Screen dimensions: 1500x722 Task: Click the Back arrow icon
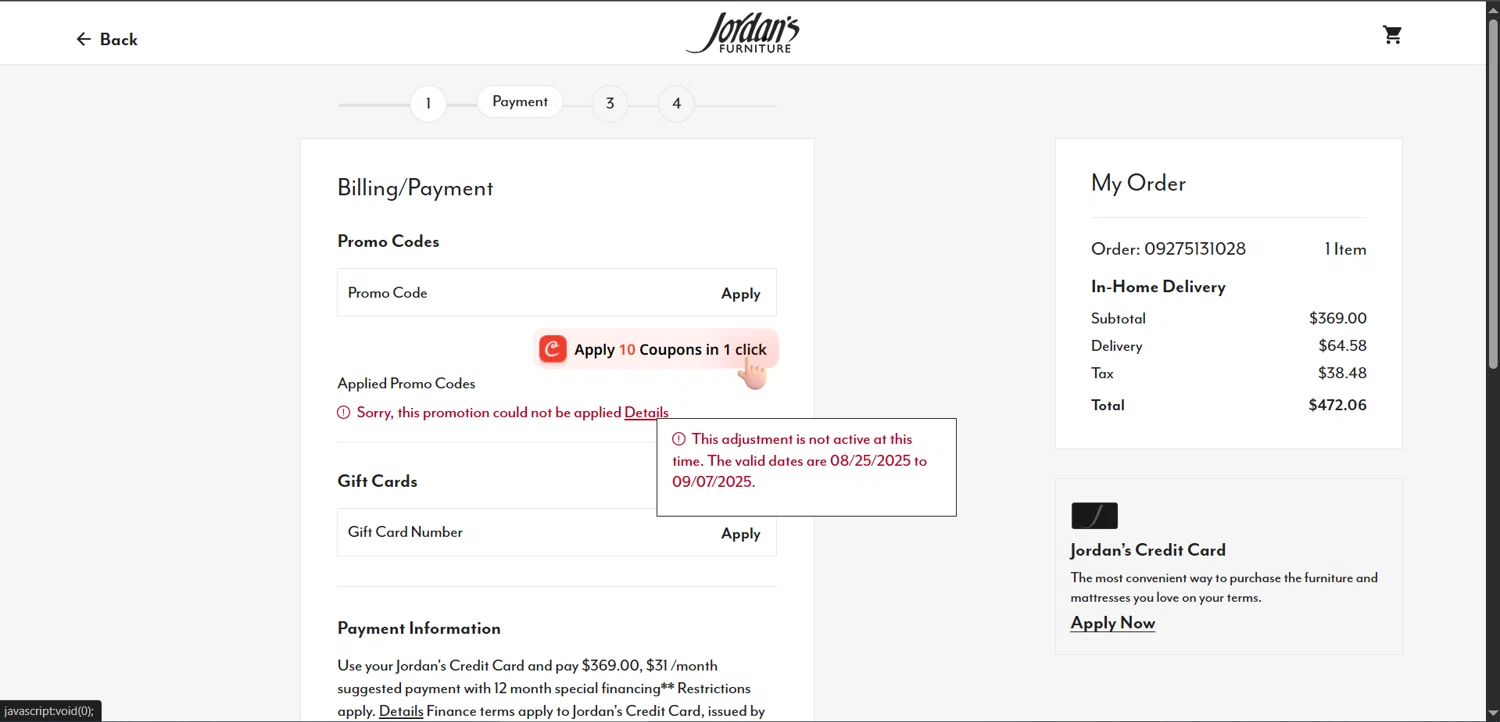[x=83, y=39]
